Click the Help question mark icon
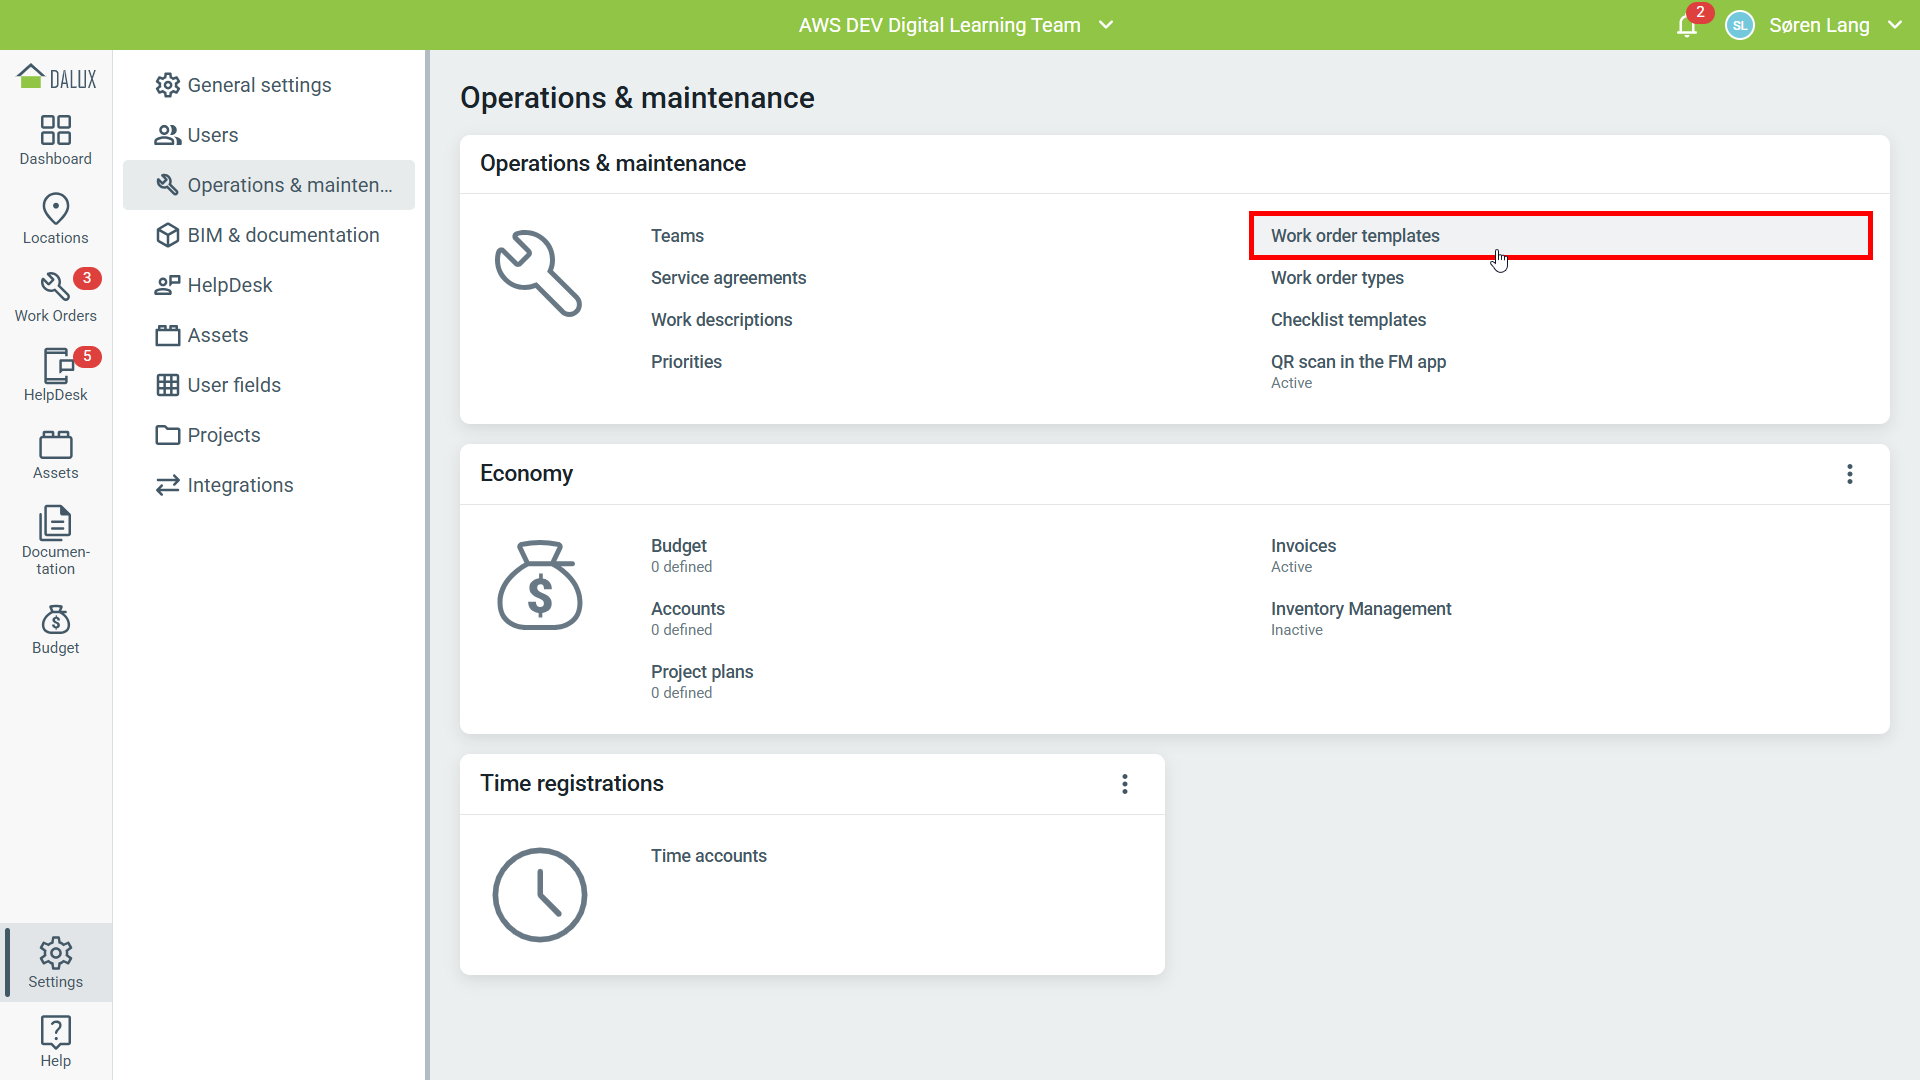The image size is (1920, 1080). click(55, 1041)
